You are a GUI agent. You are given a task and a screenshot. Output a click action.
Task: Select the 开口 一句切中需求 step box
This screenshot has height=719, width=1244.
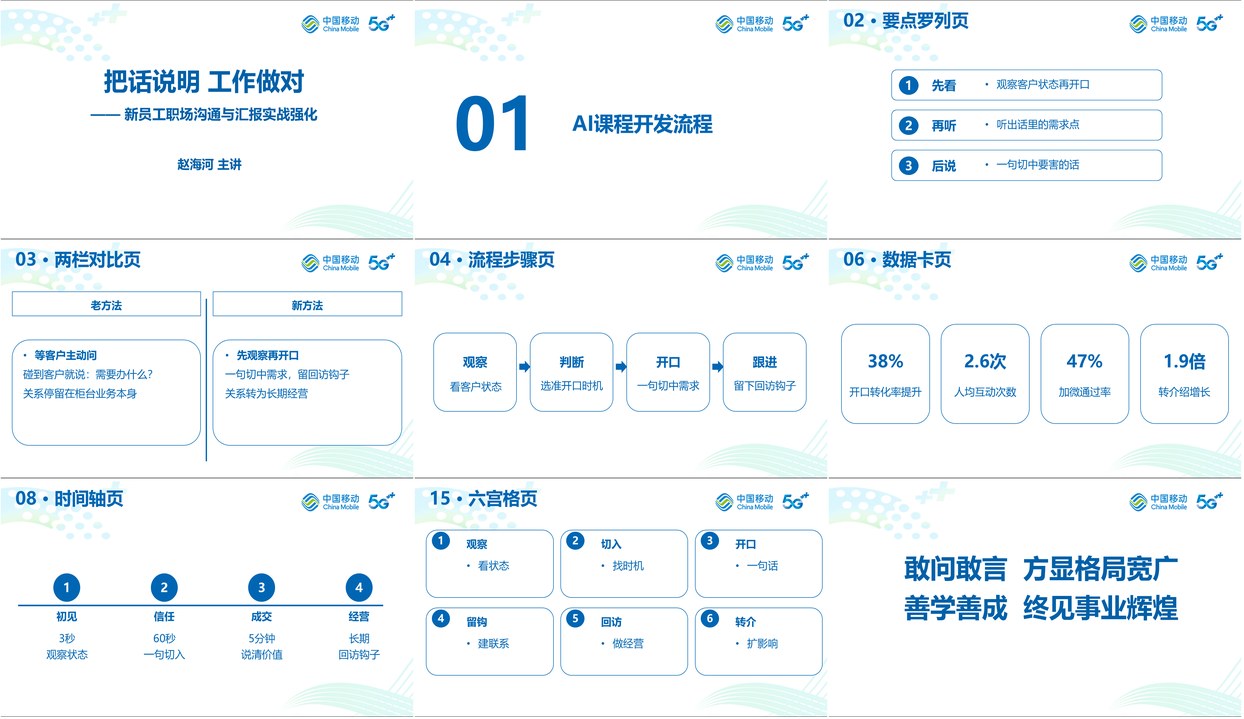tap(668, 372)
